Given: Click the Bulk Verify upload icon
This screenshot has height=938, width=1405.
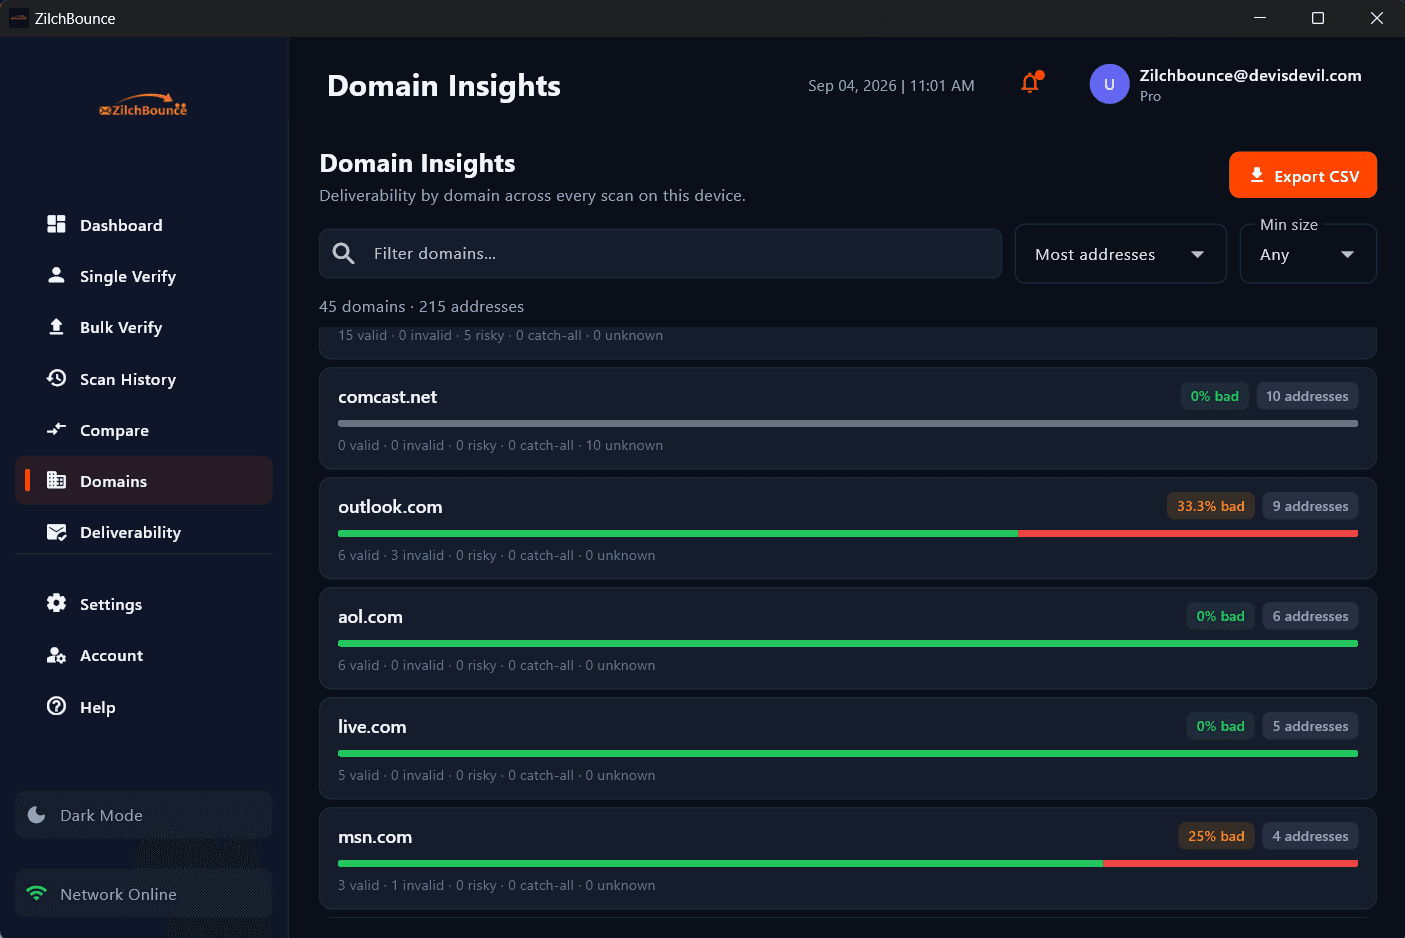Looking at the screenshot, I should pyautogui.click(x=56, y=326).
